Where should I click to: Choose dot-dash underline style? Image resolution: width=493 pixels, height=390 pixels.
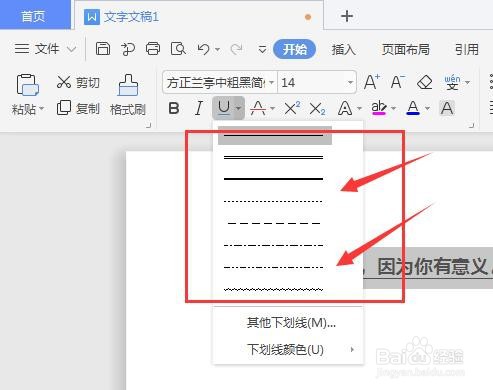pyautogui.click(x=273, y=245)
